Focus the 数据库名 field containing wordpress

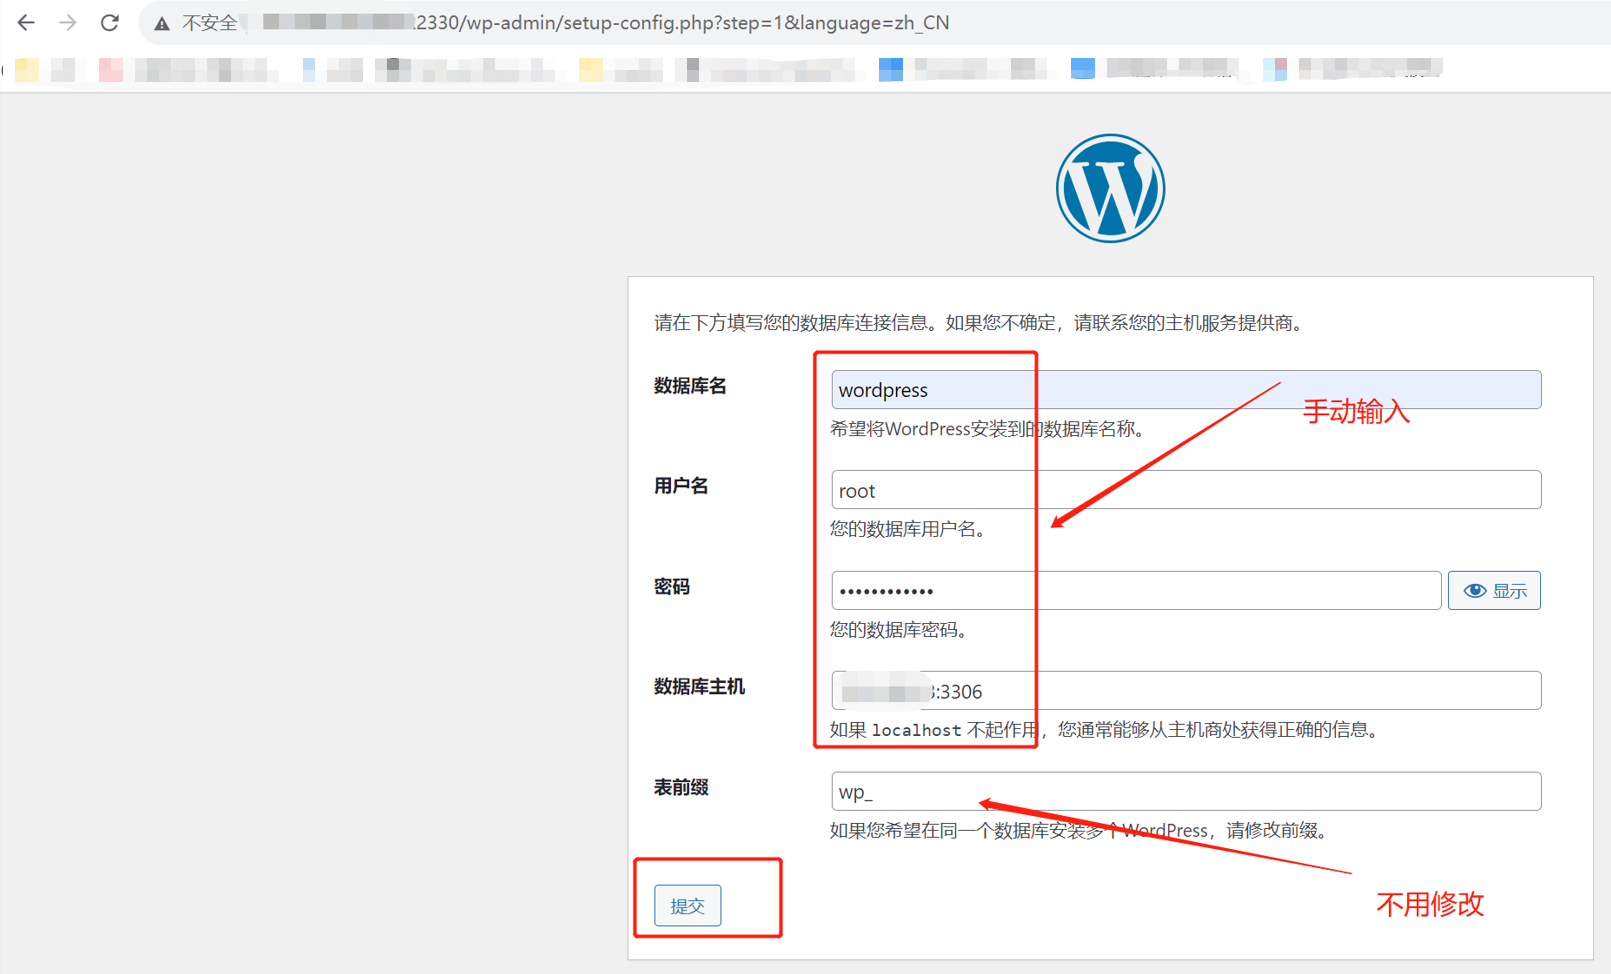coord(1186,390)
